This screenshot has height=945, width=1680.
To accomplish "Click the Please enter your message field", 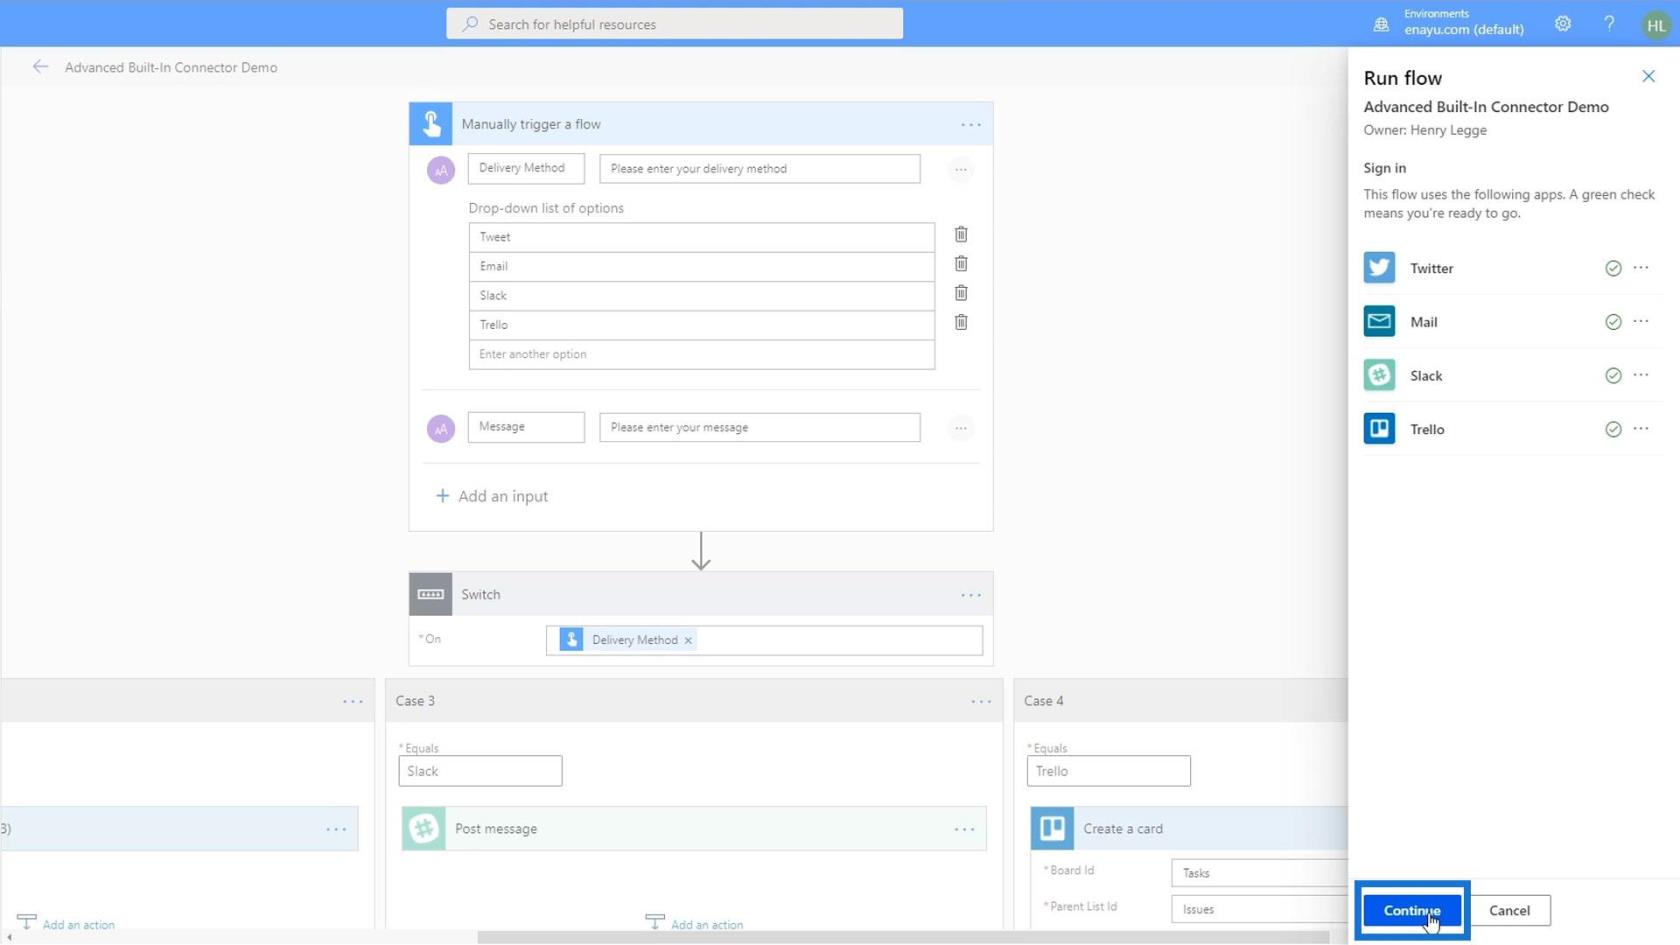I will tap(760, 427).
